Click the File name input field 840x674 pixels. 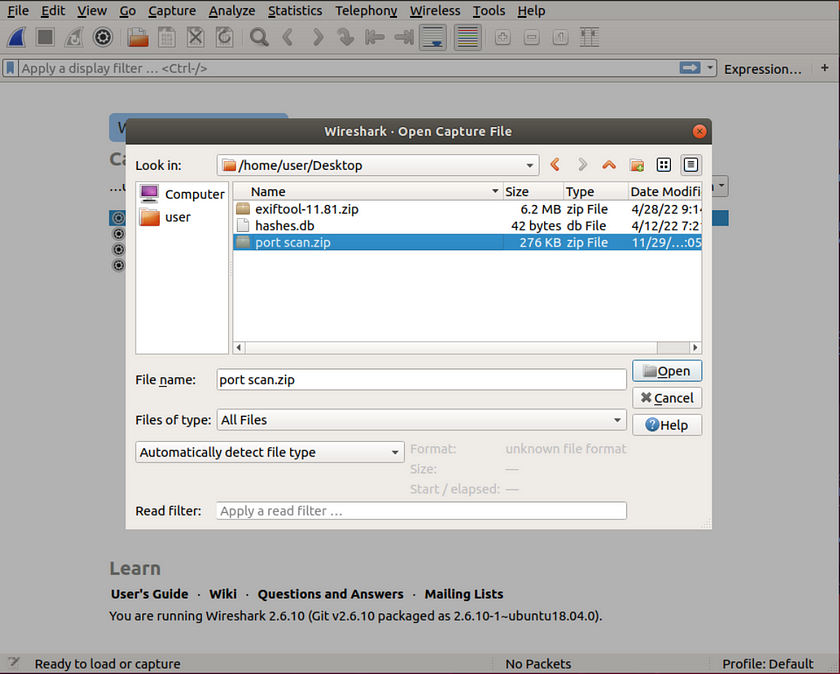coord(422,380)
